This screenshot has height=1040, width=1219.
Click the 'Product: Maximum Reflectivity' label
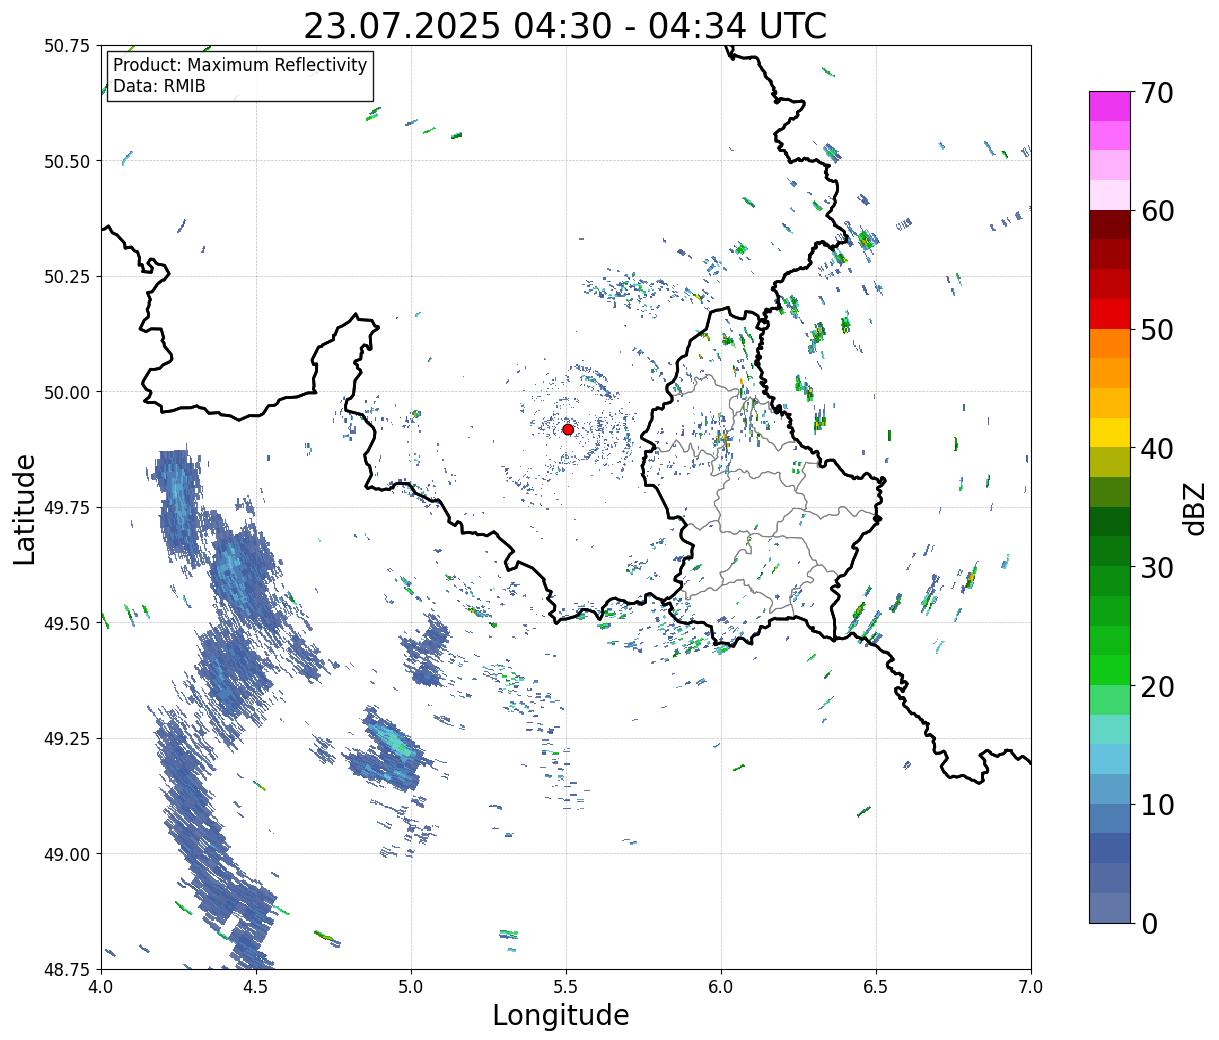click(x=240, y=65)
